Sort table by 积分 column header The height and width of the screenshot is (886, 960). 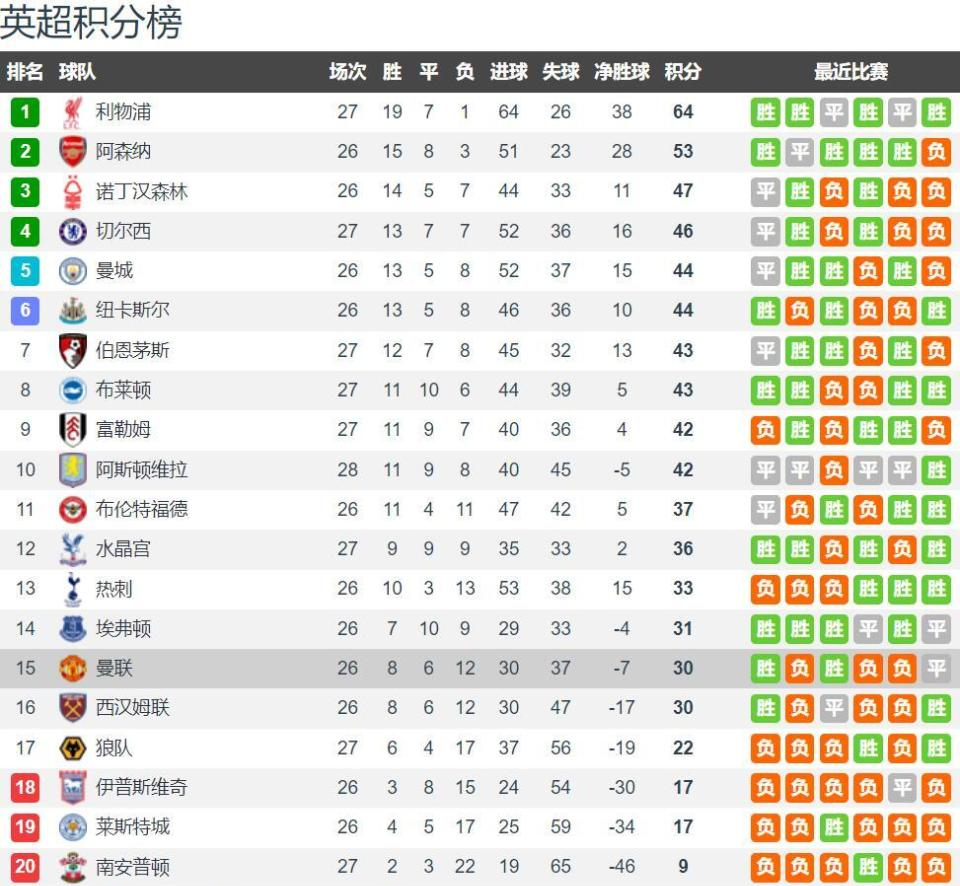(x=683, y=72)
